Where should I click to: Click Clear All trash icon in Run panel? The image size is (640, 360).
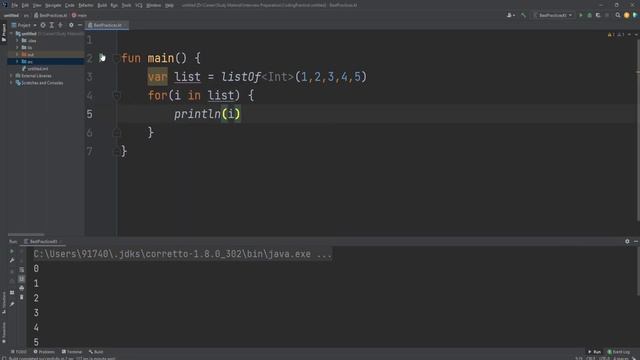[x=22, y=297]
